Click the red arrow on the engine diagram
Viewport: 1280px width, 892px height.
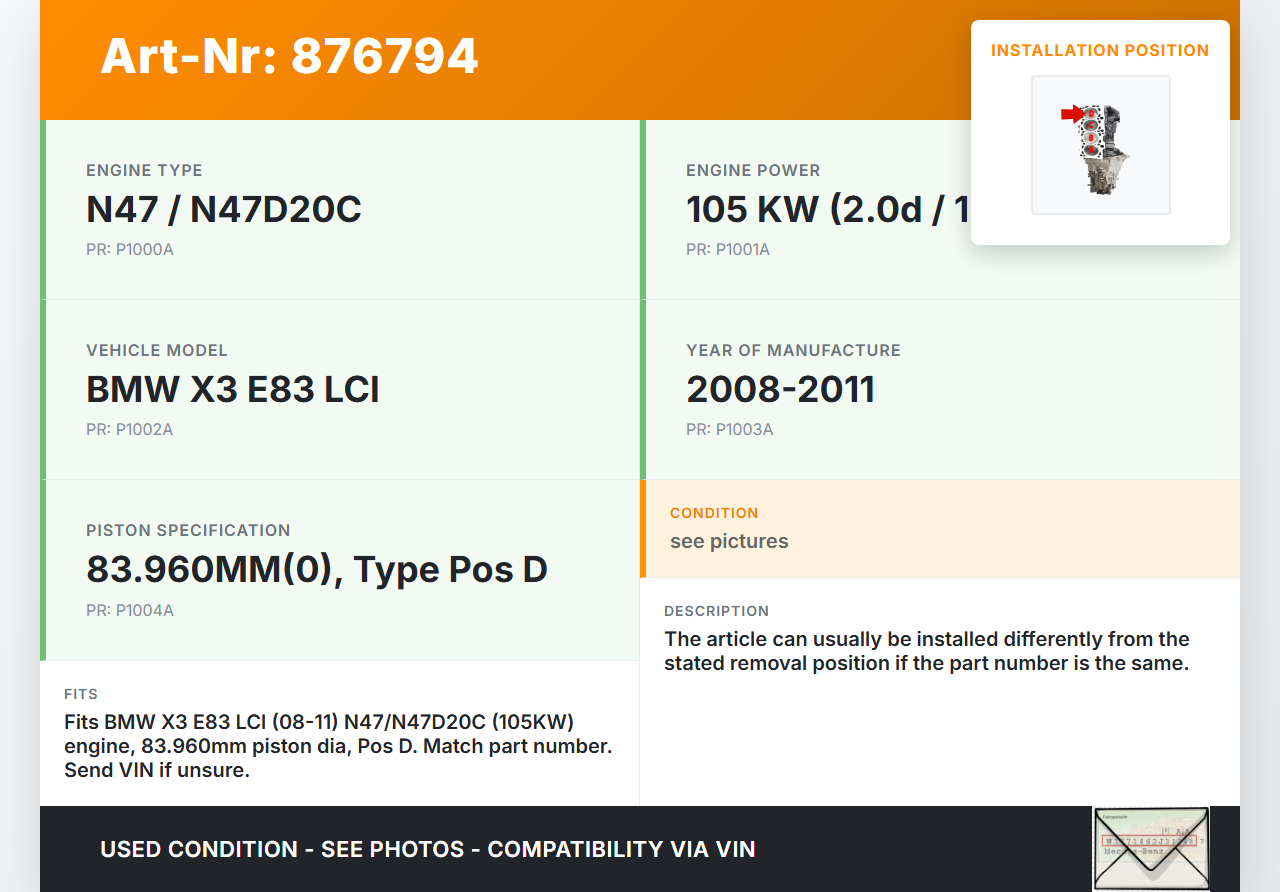click(x=1071, y=115)
